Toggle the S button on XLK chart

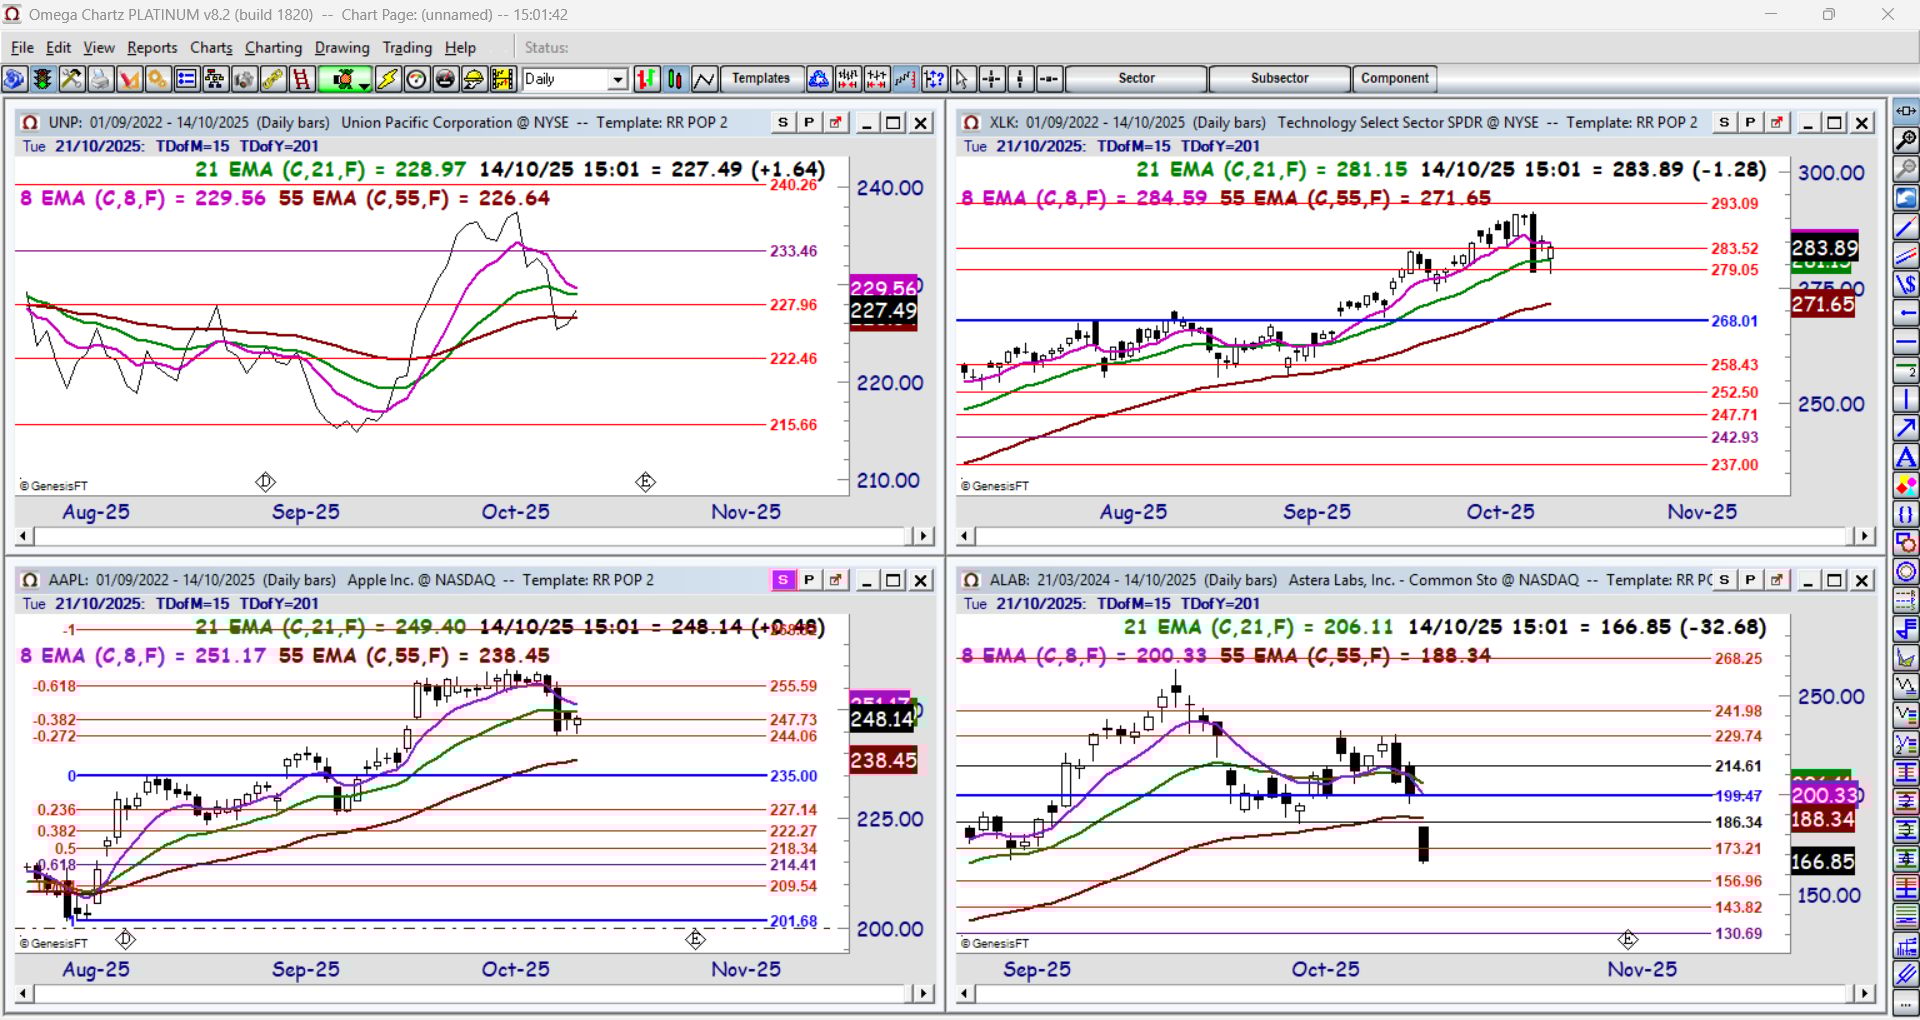click(x=1724, y=122)
